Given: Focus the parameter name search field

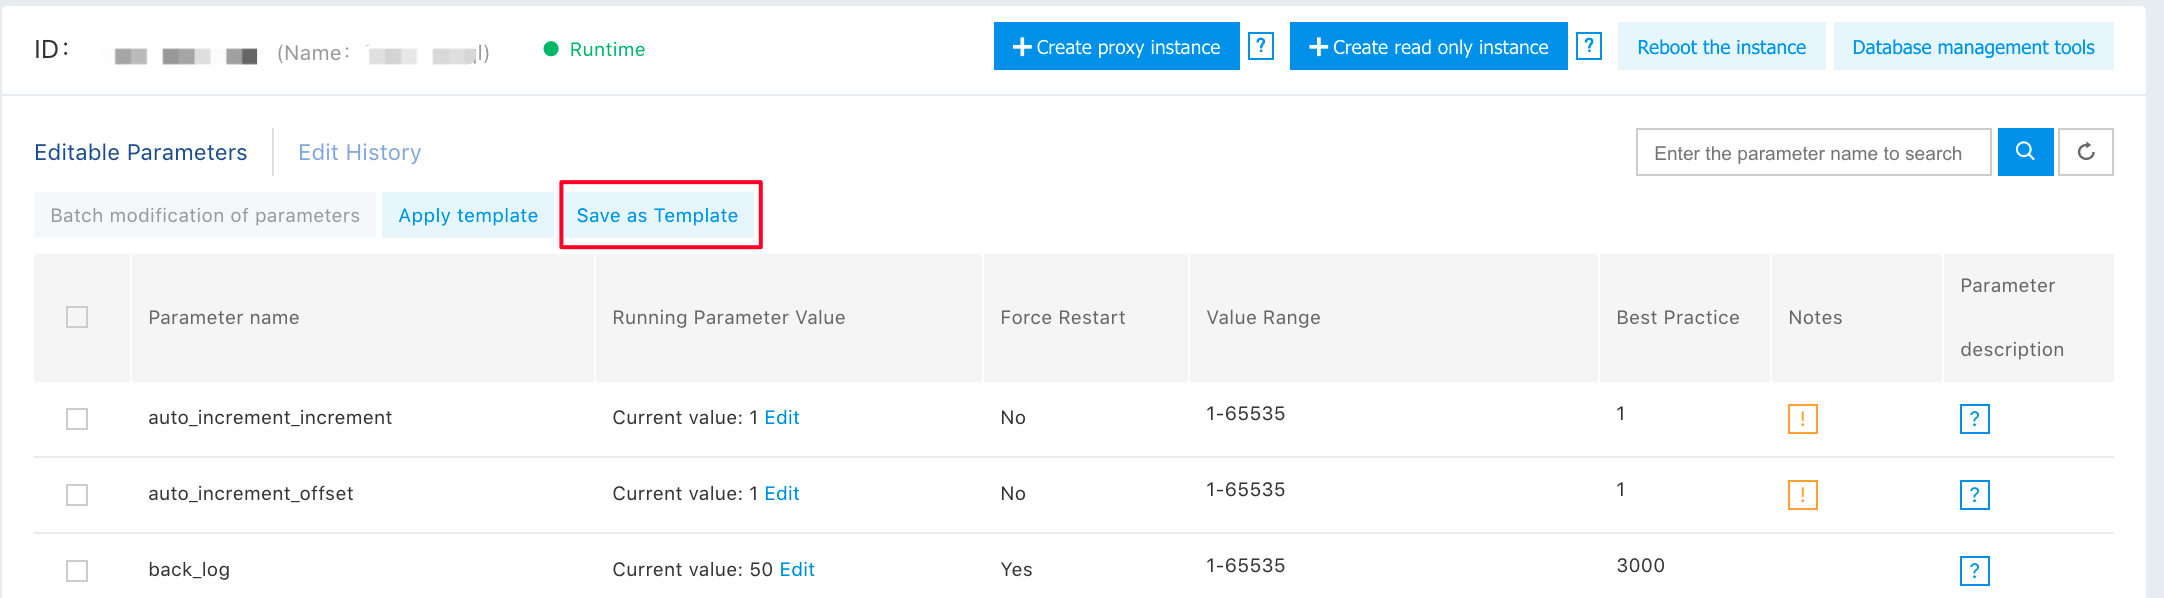Looking at the screenshot, I should coord(1812,153).
